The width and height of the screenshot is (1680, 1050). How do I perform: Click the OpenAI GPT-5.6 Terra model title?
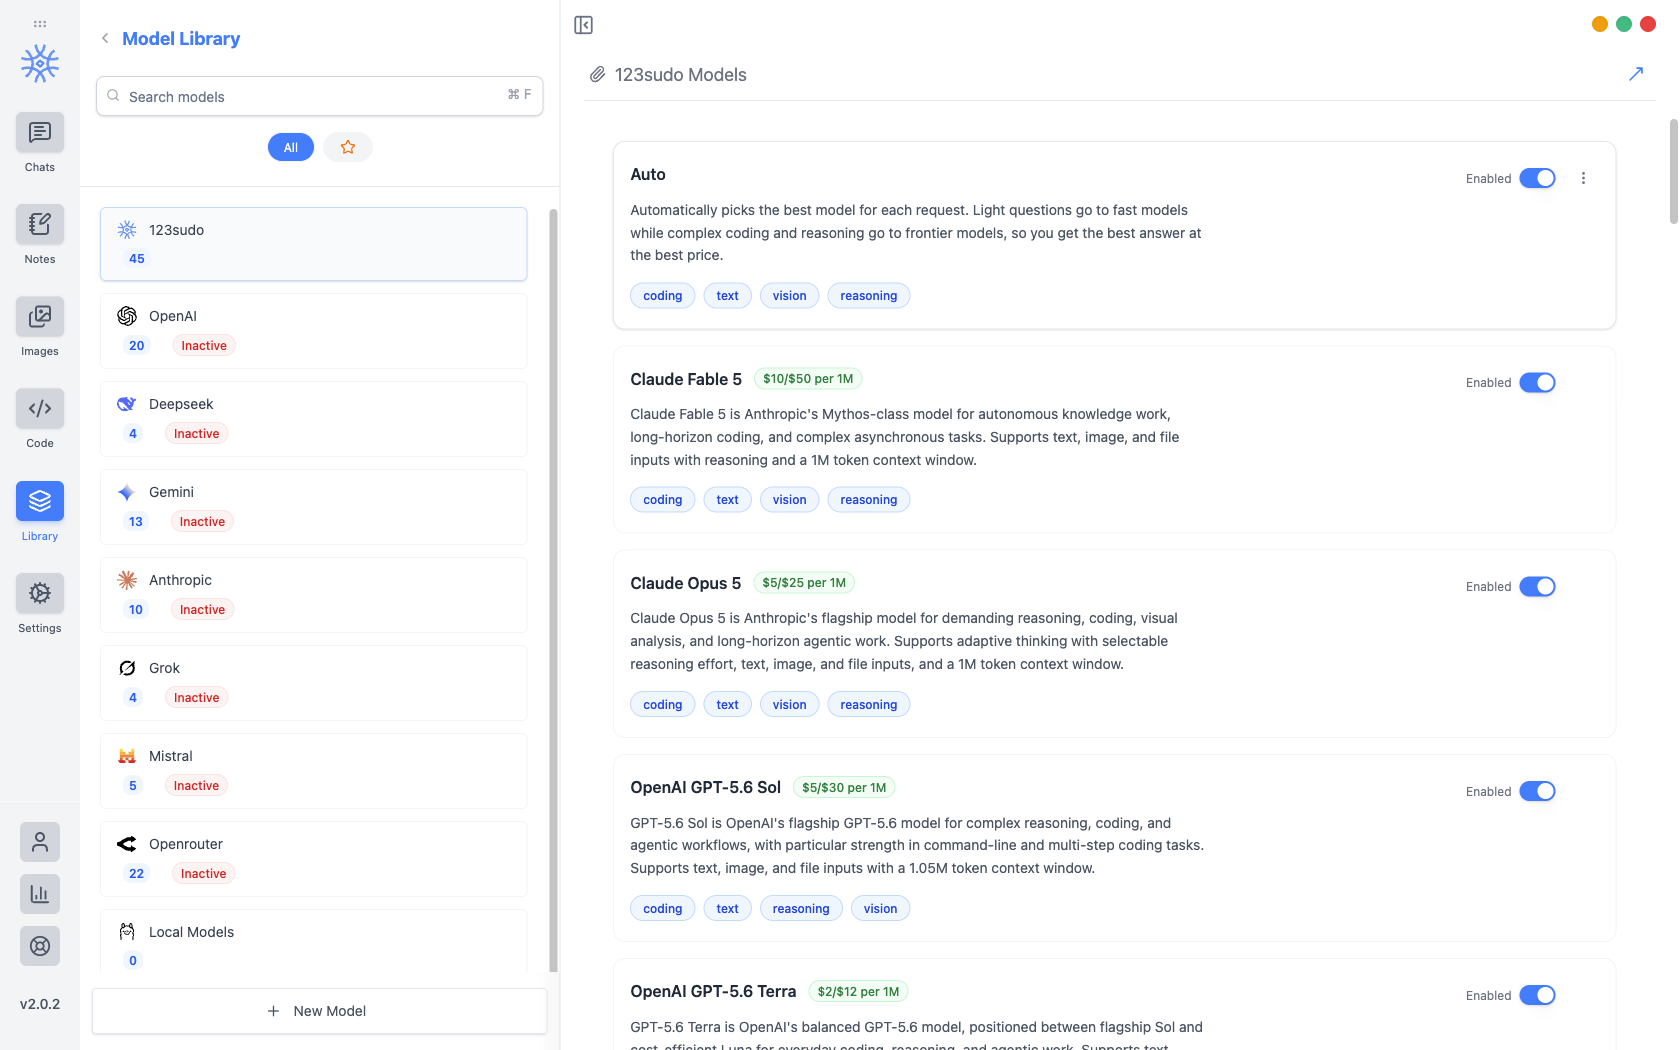coord(713,992)
